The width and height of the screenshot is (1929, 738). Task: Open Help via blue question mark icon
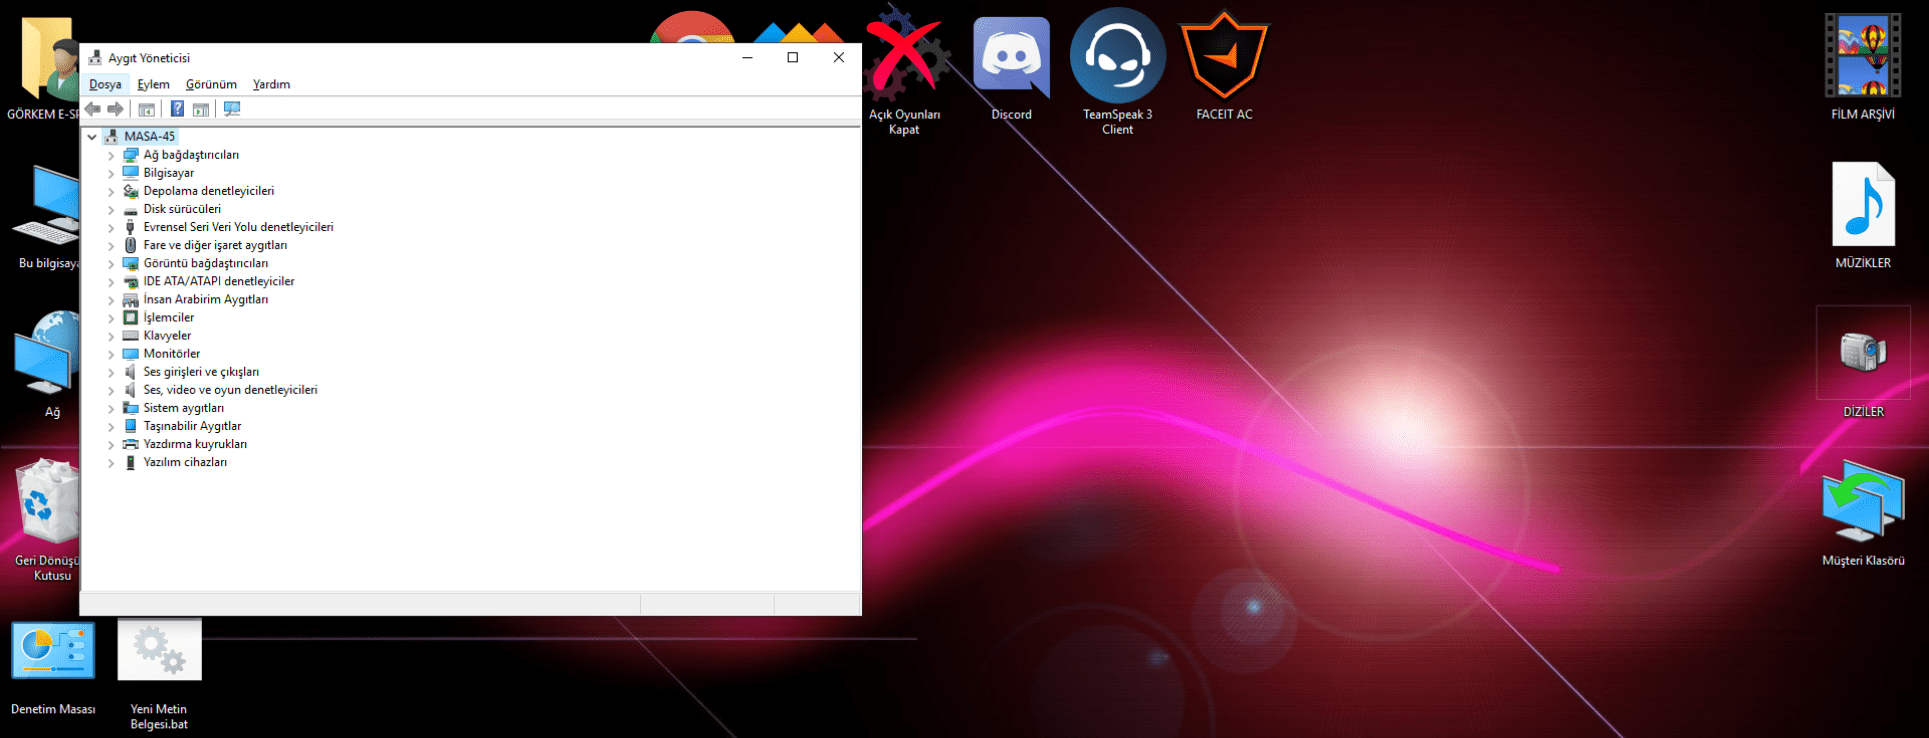[x=177, y=109]
